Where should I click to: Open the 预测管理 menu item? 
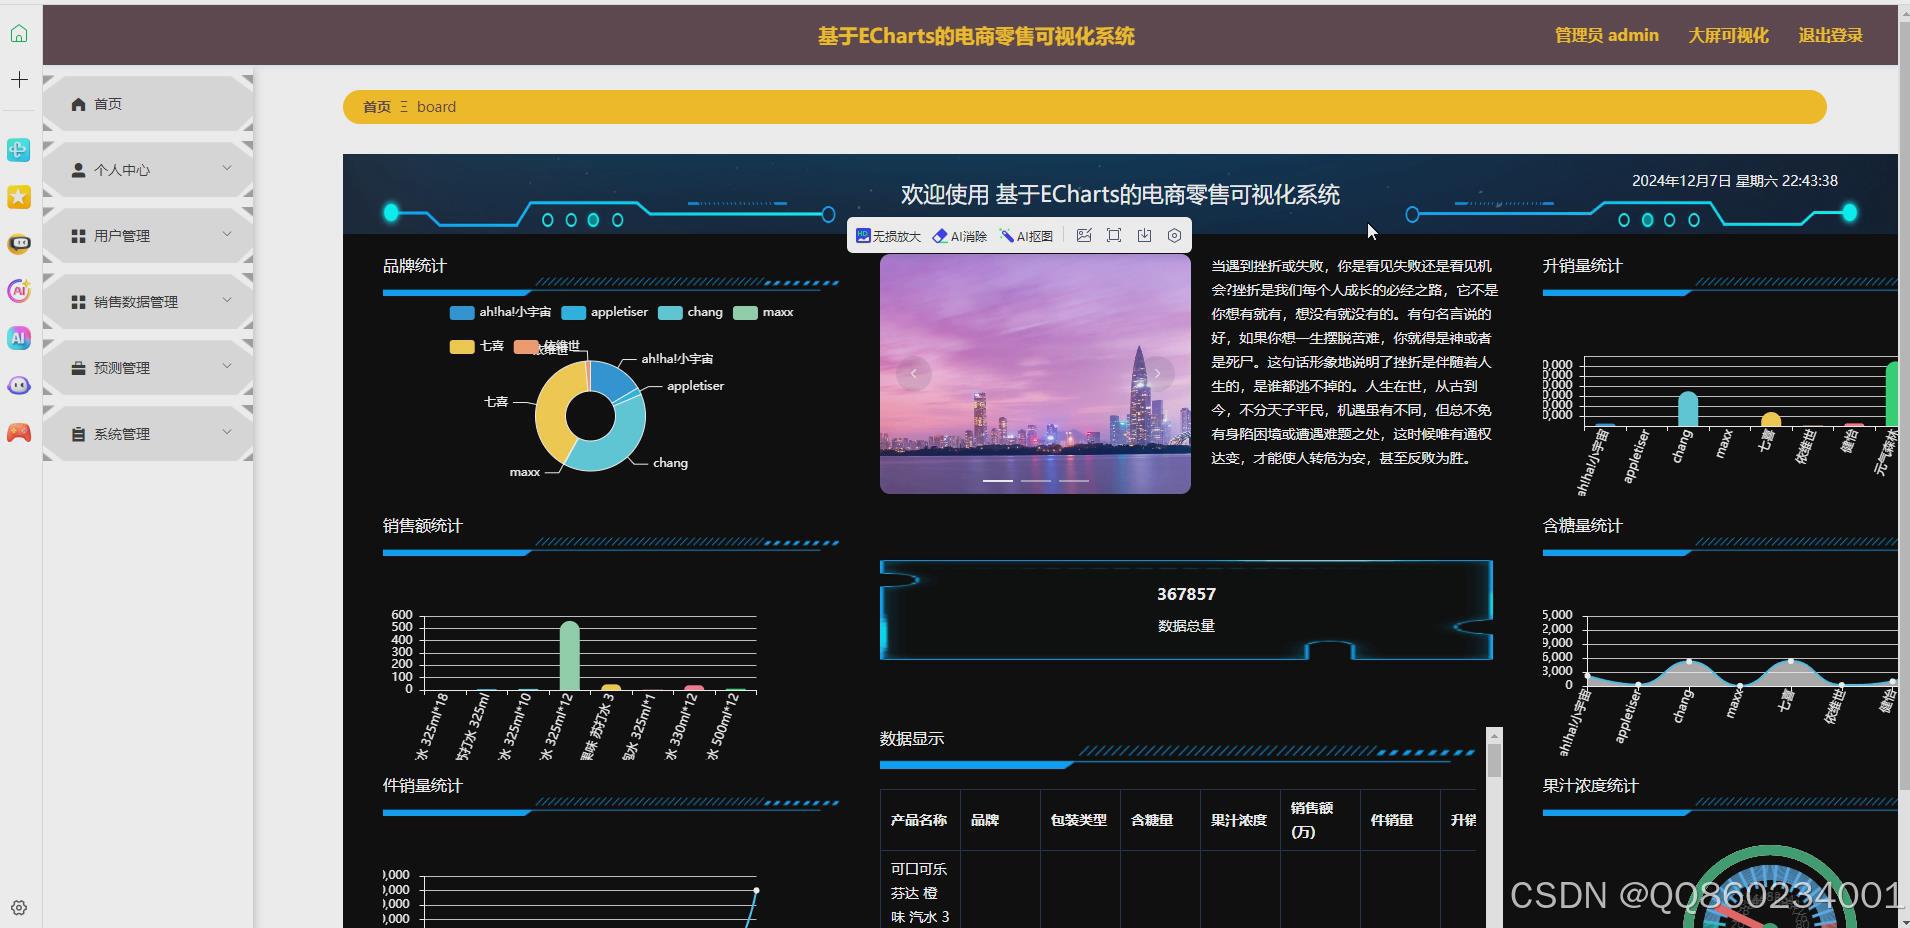pos(148,368)
